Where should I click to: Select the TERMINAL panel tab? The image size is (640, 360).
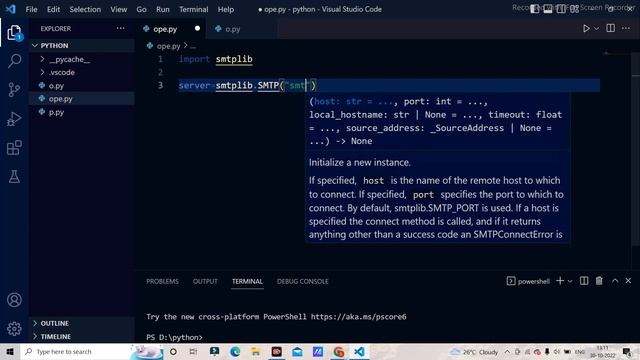tap(247, 281)
